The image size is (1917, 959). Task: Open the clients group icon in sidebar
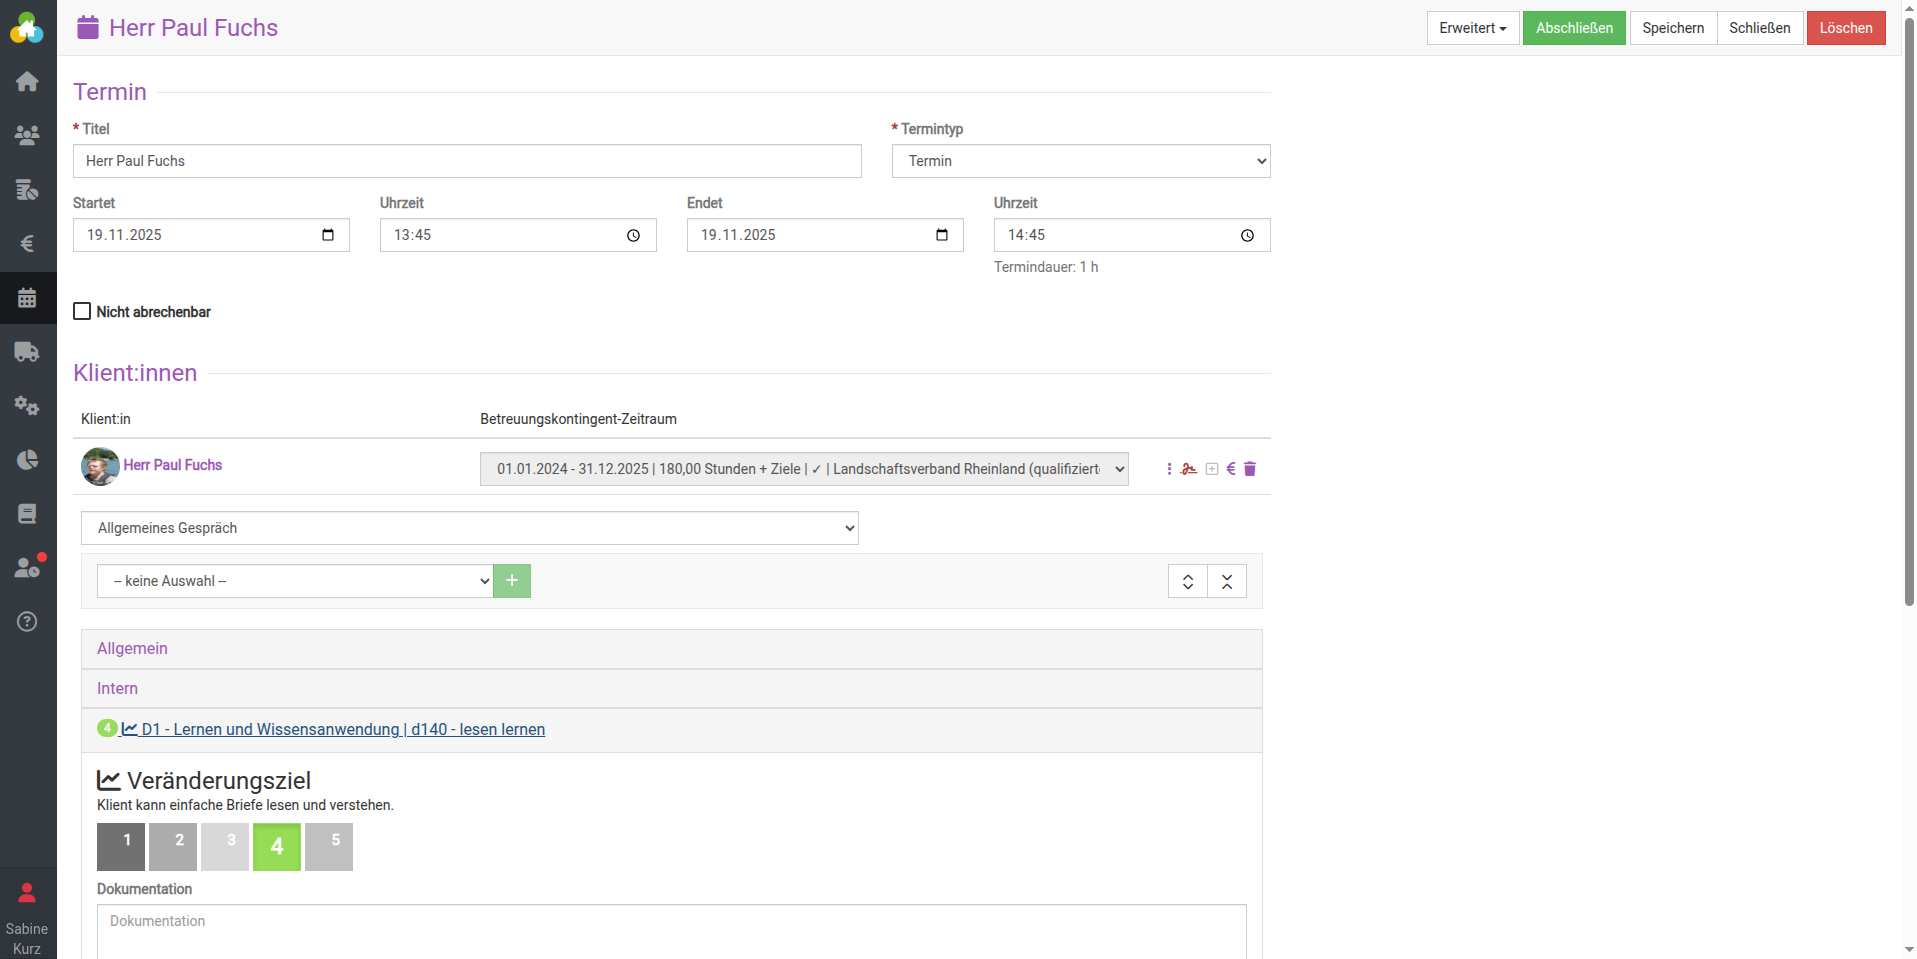[x=27, y=135]
